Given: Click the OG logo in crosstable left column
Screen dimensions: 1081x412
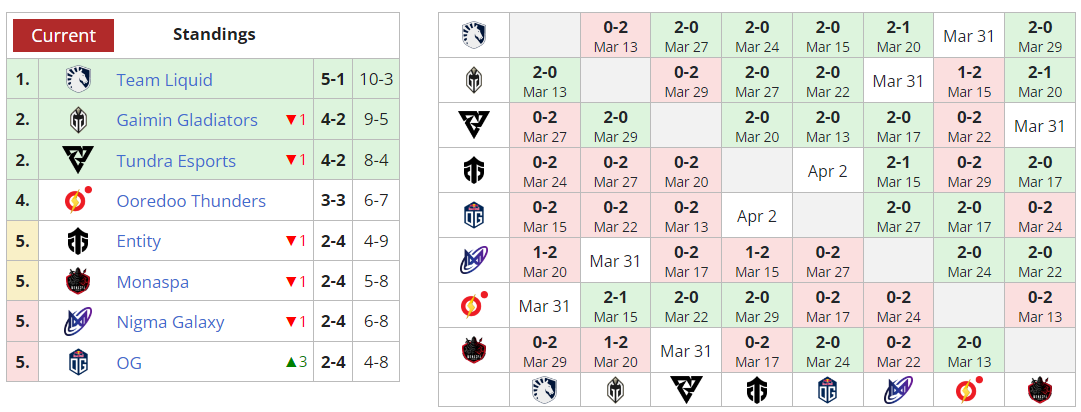Looking at the screenshot, I should pyautogui.click(x=474, y=216).
